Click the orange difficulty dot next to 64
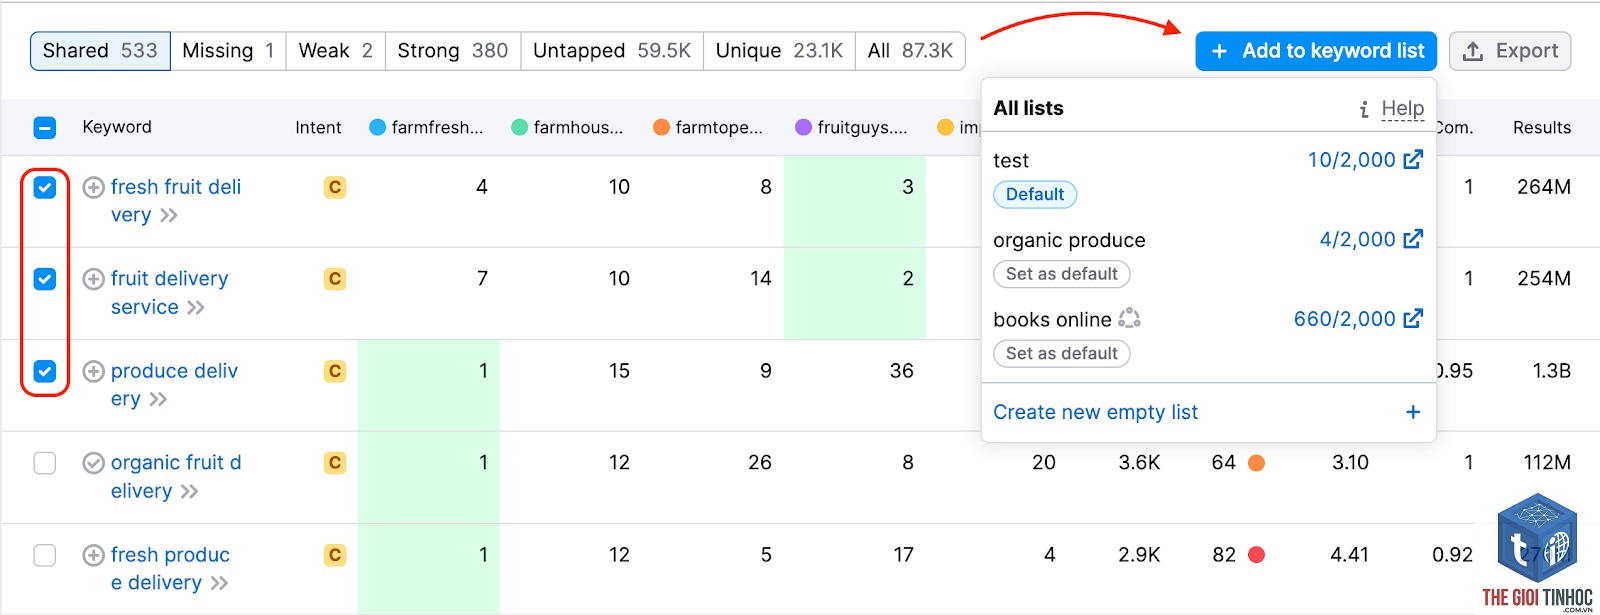This screenshot has width=1600, height=615. pyautogui.click(x=1257, y=463)
